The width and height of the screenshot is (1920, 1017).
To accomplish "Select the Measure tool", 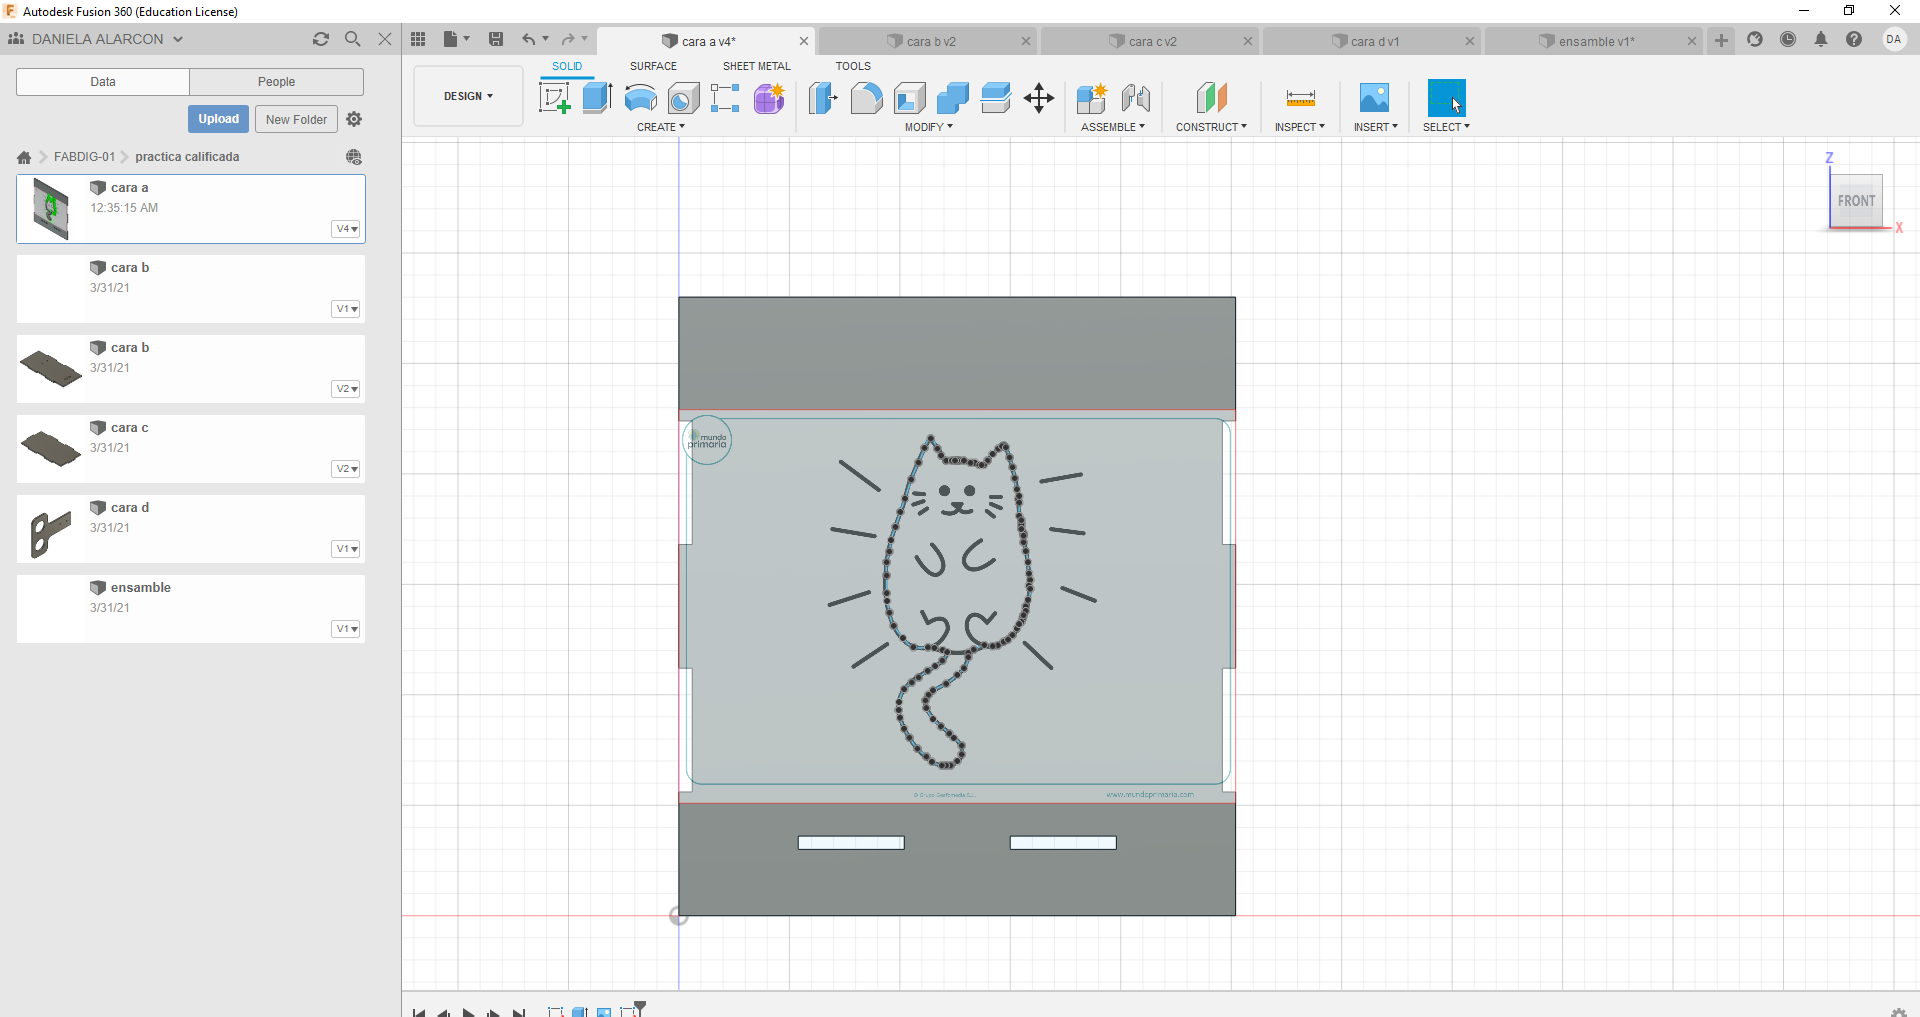I will [1300, 98].
